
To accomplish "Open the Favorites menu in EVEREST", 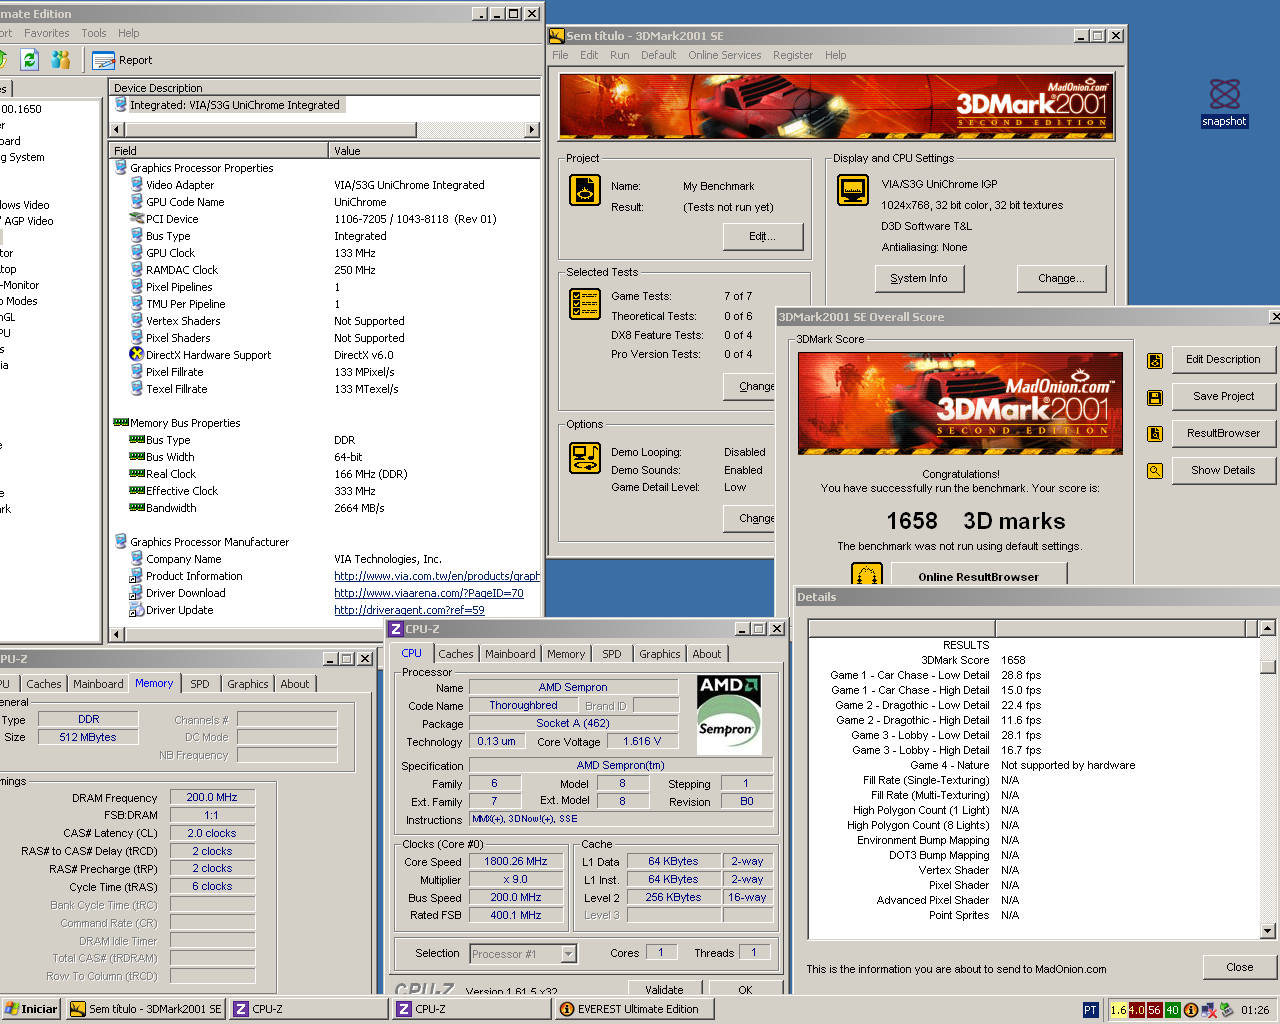I will pos(47,33).
